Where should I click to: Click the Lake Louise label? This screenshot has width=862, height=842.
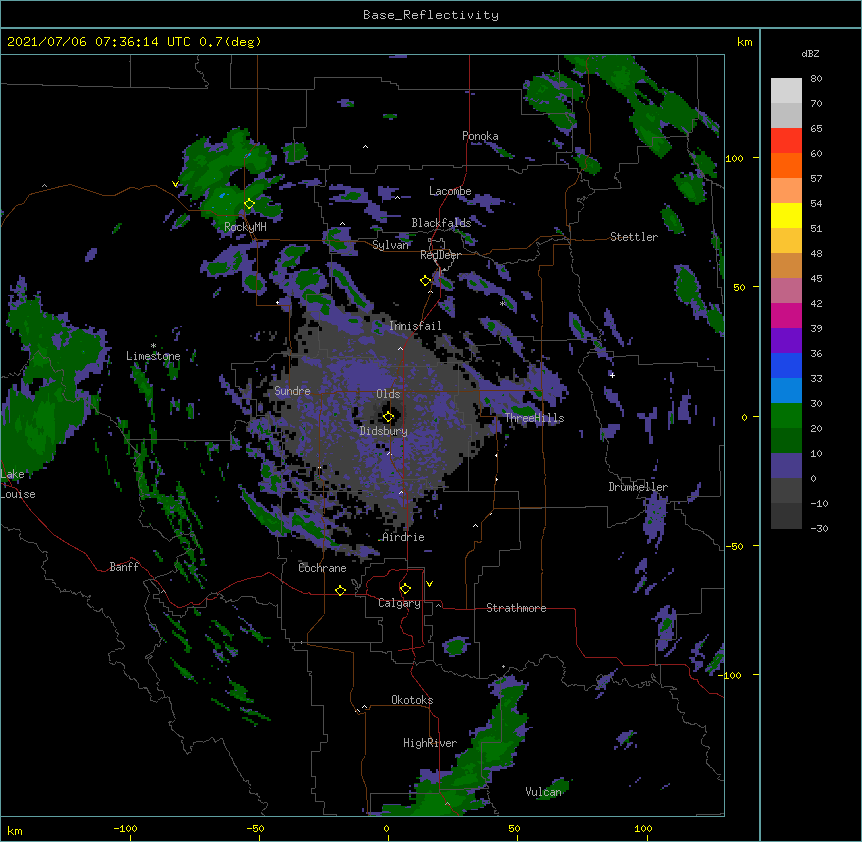point(17,484)
